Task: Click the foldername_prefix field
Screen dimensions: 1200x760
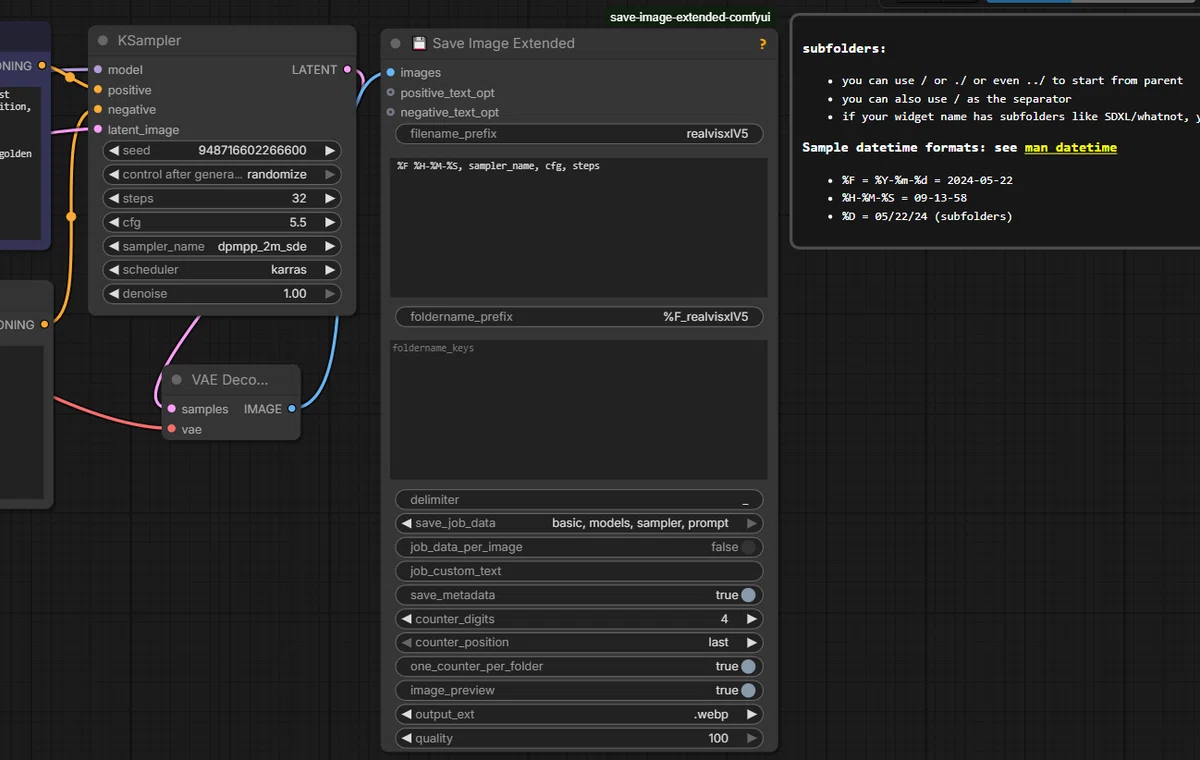Action: point(579,317)
